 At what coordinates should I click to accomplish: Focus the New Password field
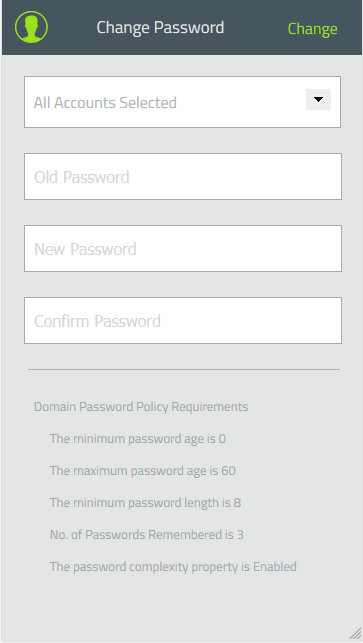[x=183, y=249]
